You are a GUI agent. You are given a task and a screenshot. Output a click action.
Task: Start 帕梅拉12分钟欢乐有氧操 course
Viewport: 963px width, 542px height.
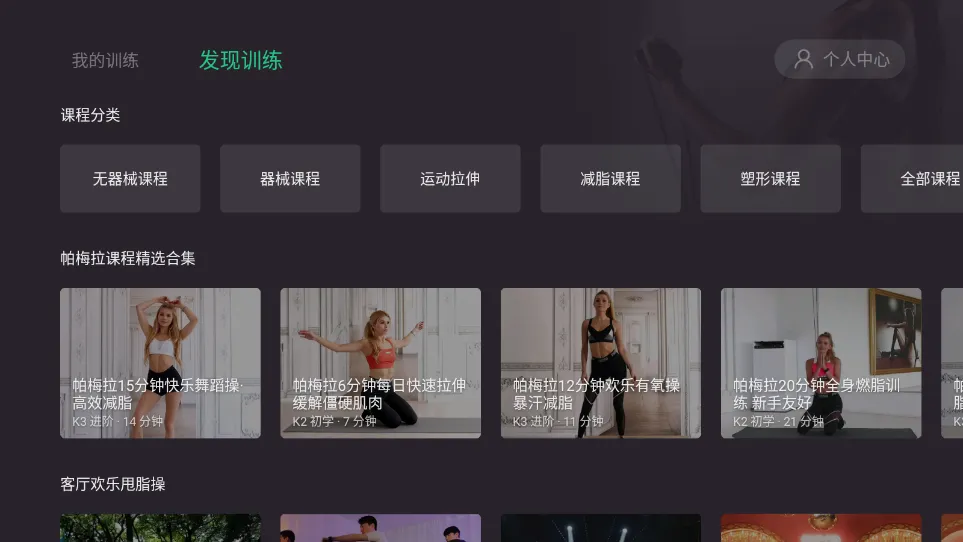601,363
